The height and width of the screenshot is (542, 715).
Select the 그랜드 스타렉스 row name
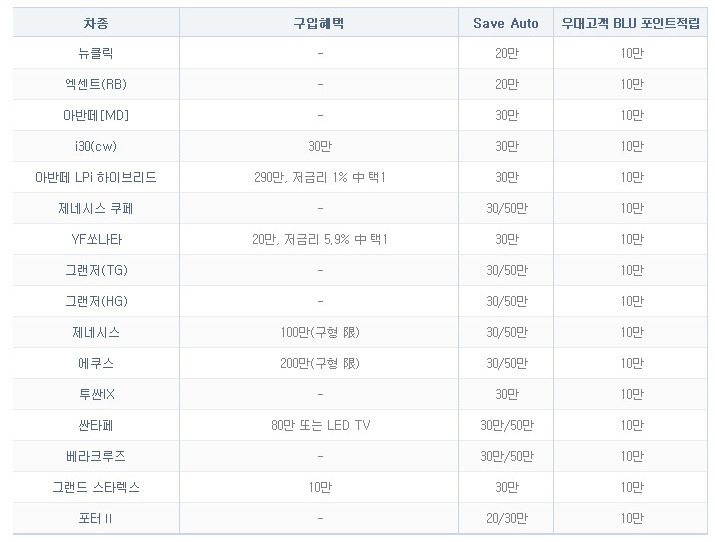pos(96,487)
